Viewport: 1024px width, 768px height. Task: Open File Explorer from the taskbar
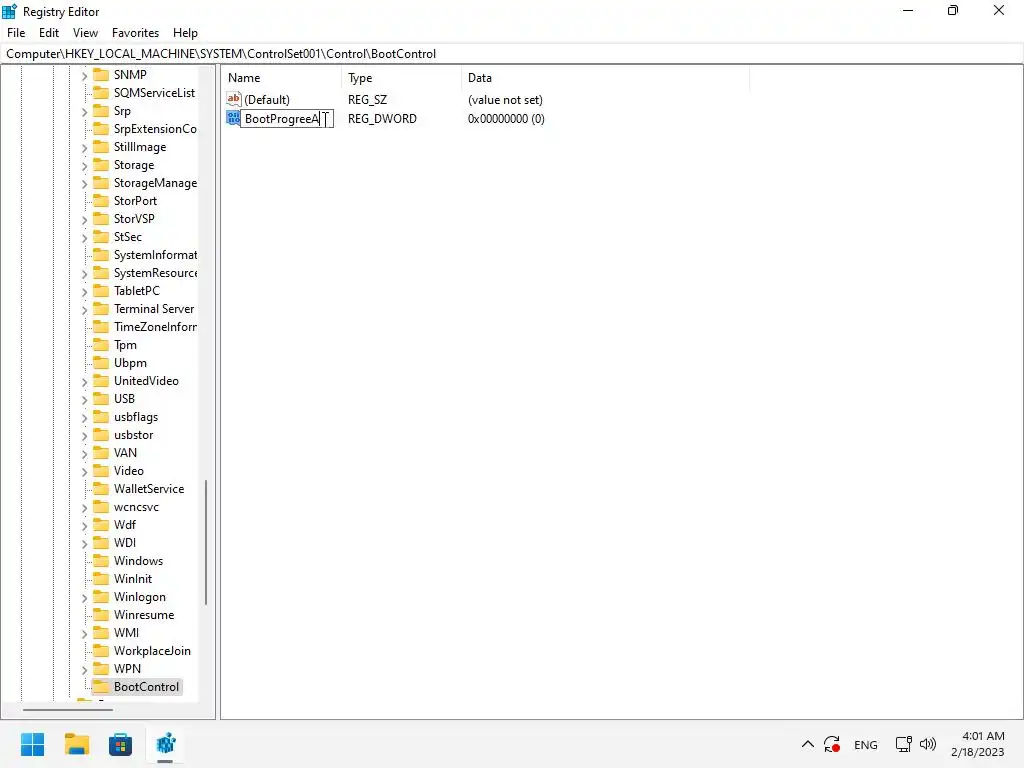(76, 744)
